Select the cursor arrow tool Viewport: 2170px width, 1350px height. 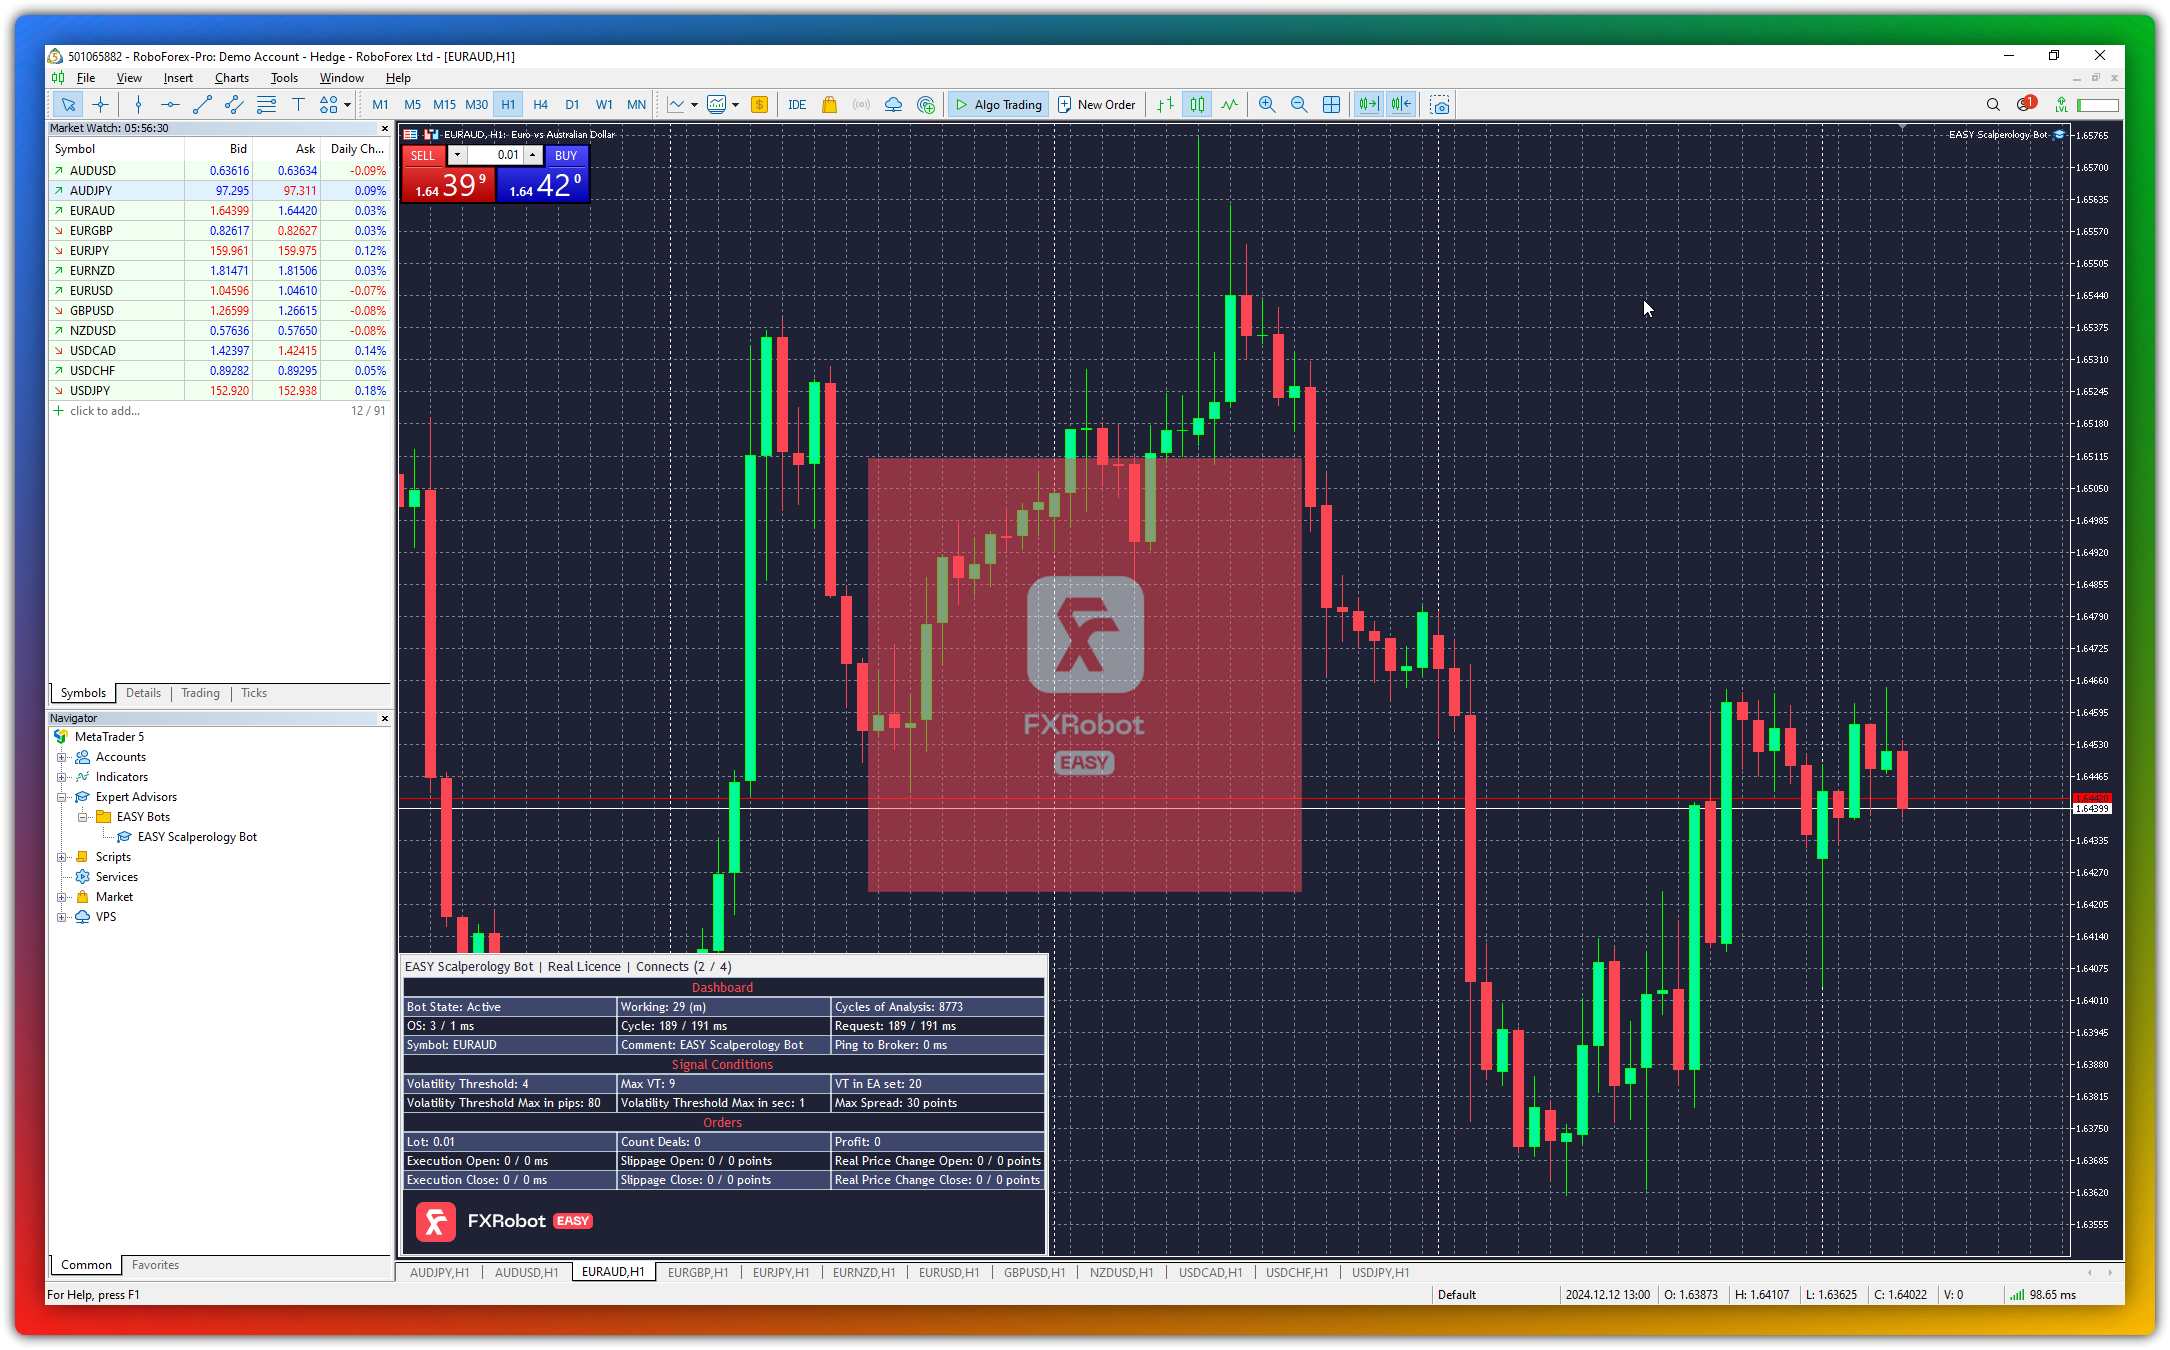(x=67, y=104)
